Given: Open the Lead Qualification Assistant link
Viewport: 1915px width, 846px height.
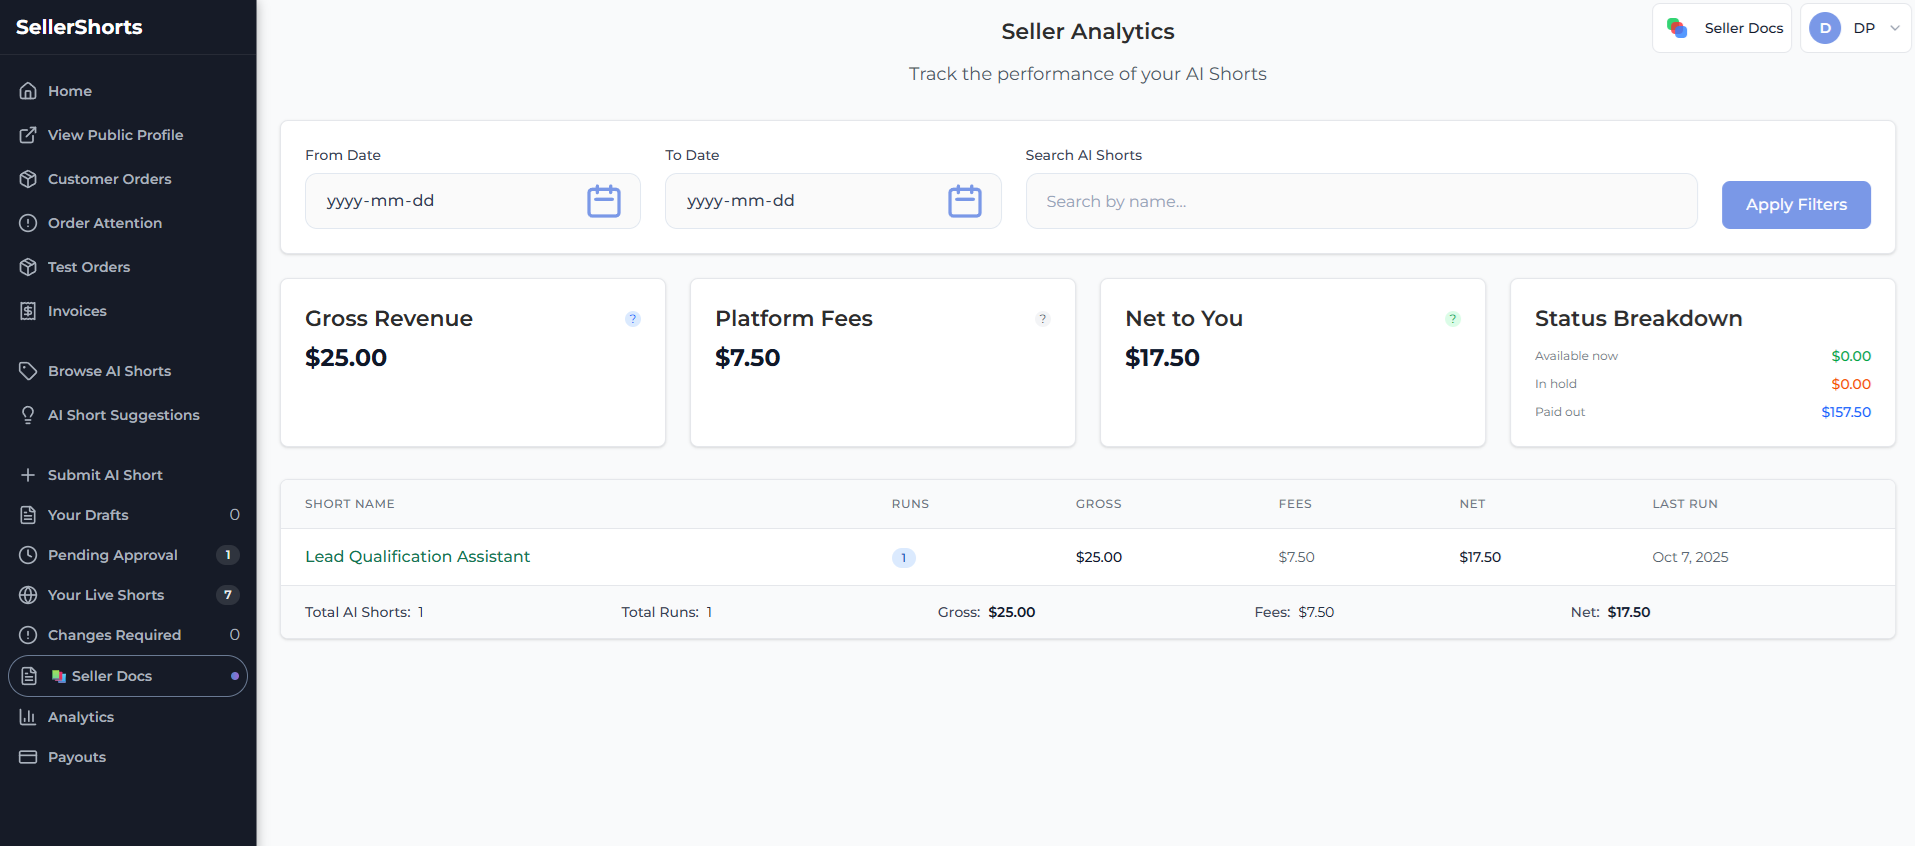Looking at the screenshot, I should point(417,557).
